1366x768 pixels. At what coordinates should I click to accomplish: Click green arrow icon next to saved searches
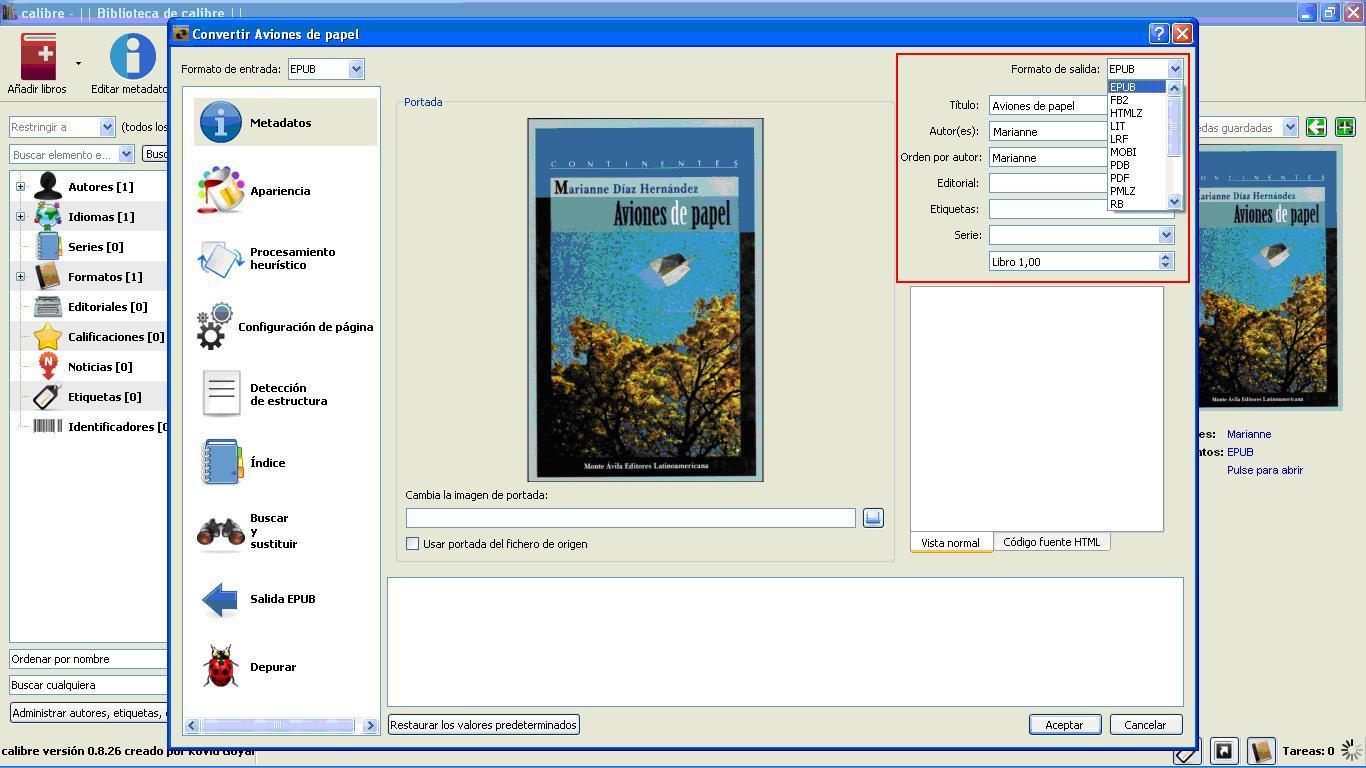(1316, 127)
